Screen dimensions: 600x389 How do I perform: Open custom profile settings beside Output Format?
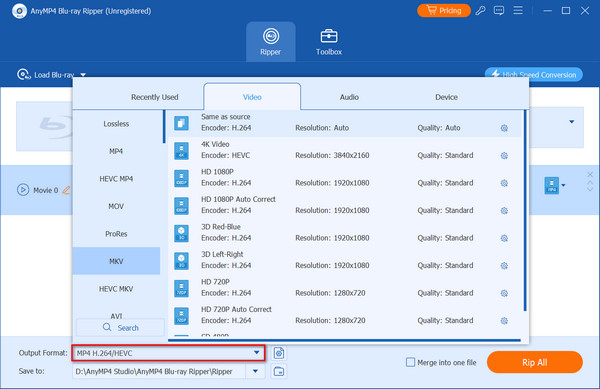pos(279,353)
